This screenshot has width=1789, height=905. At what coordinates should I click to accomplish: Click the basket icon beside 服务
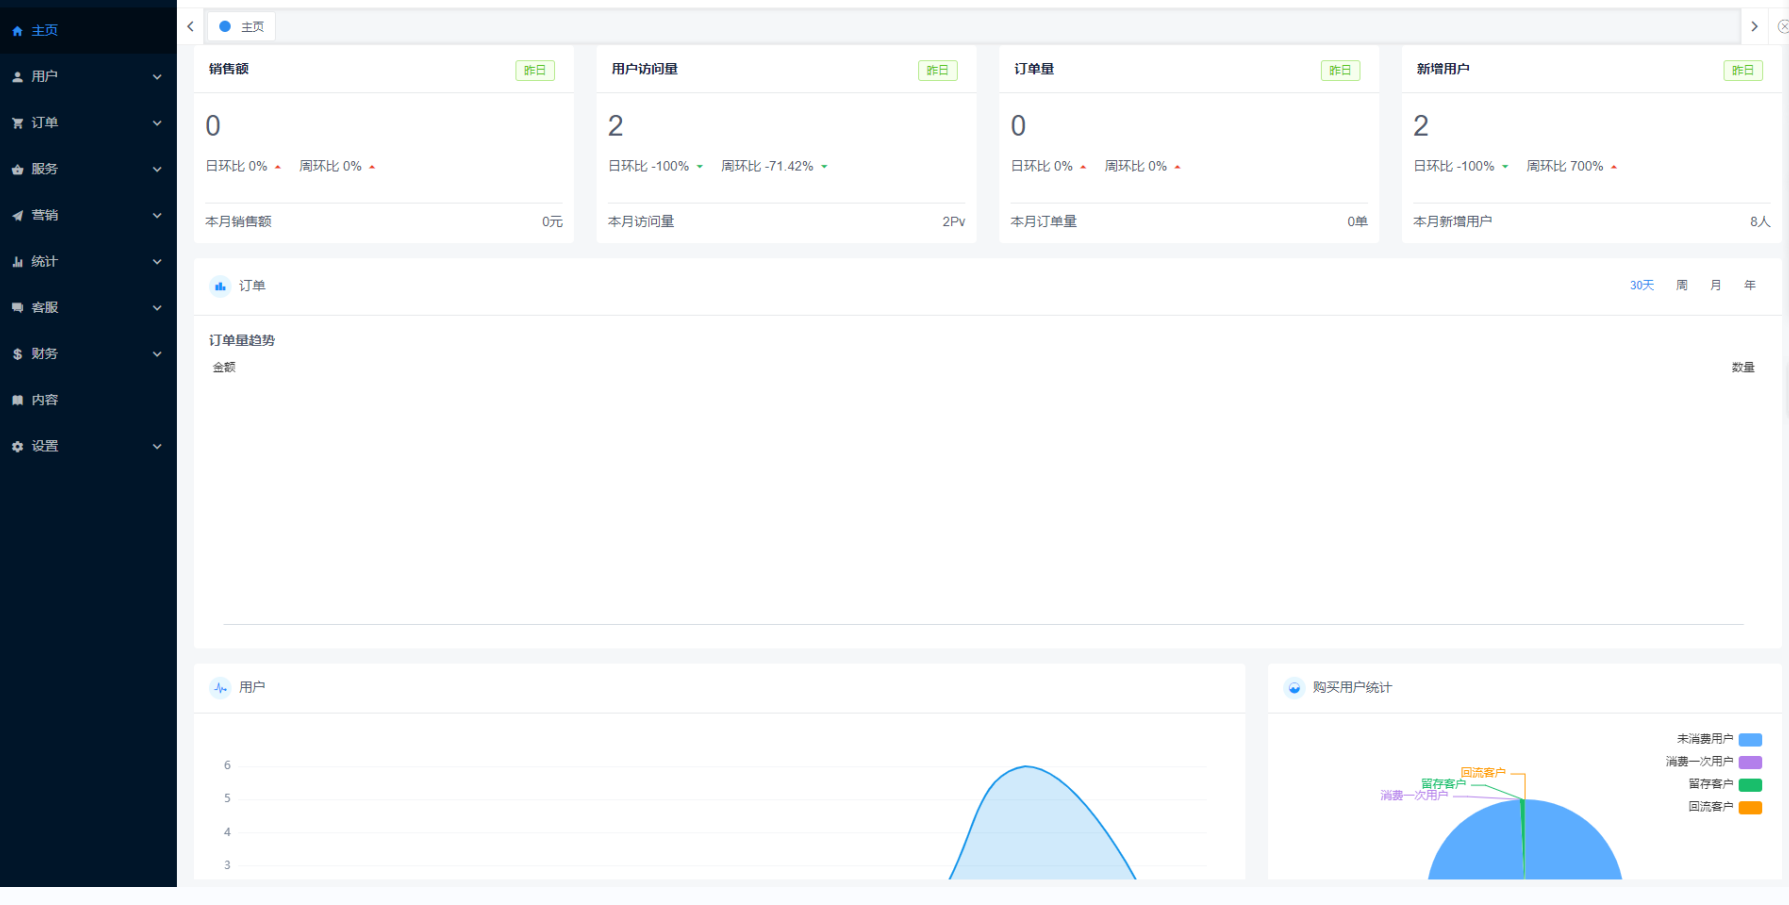(x=17, y=169)
